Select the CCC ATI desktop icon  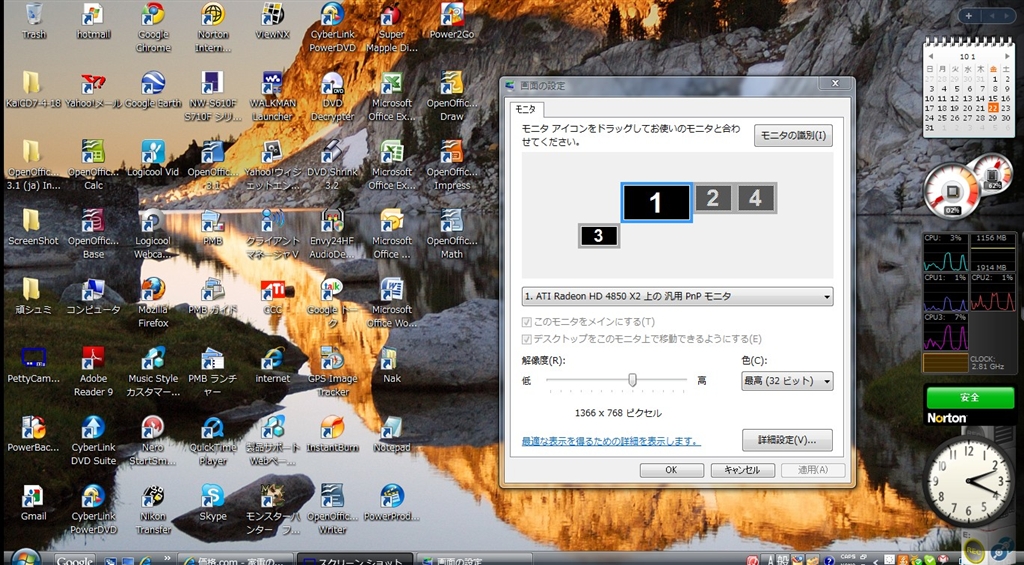click(272, 296)
